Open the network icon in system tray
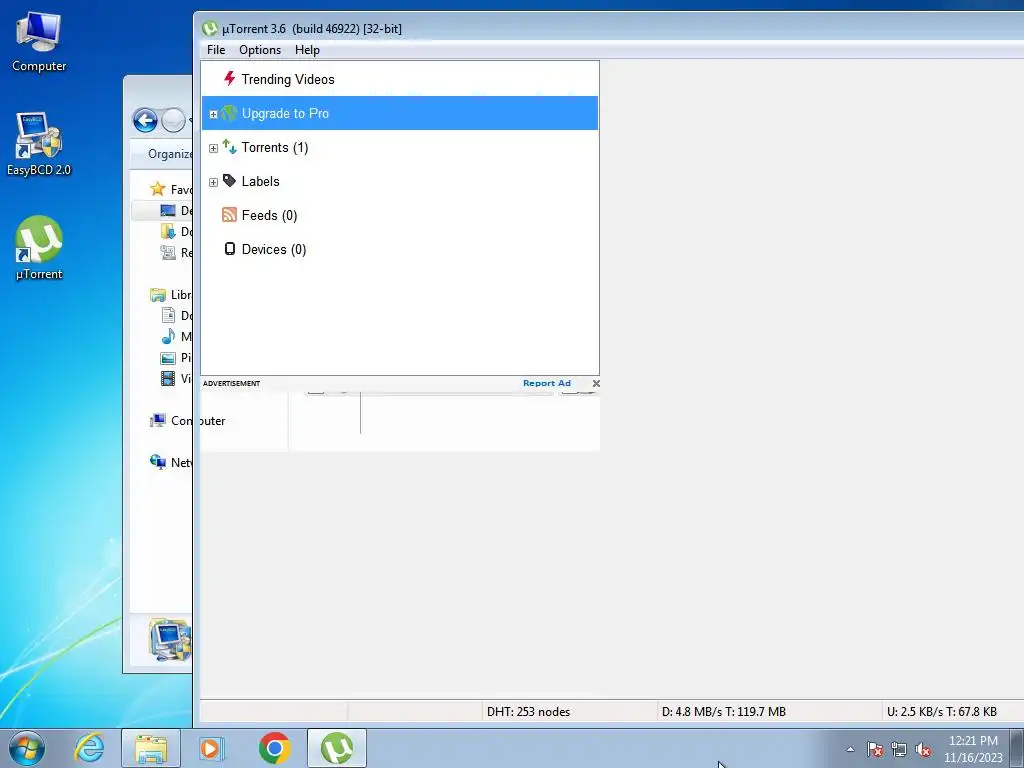Viewport: 1024px width, 768px height. tap(899, 749)
